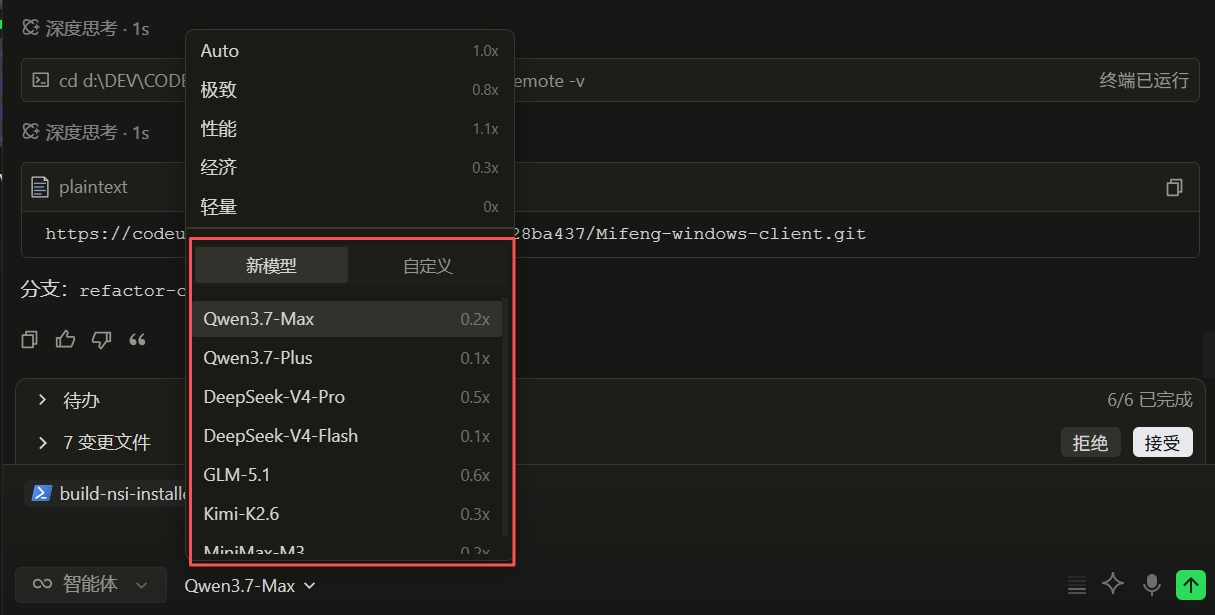Click the PowerShell icon on file chip

tap(42, 493)
